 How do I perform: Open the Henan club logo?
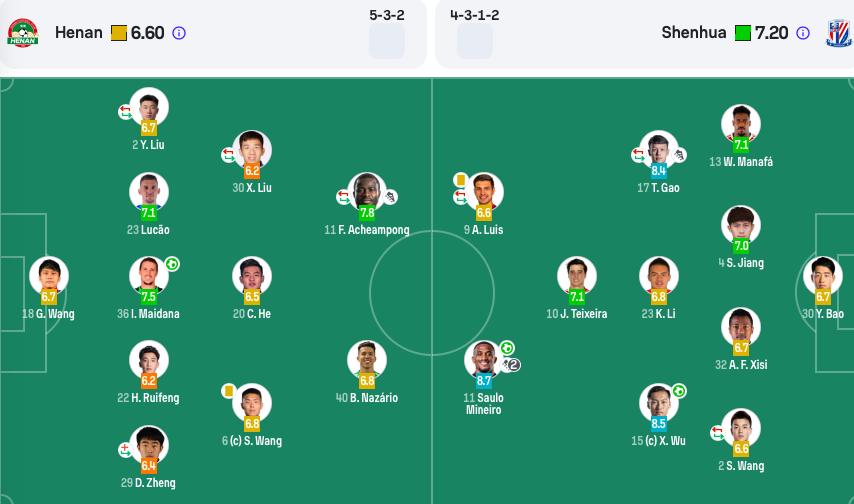point(23,33)
